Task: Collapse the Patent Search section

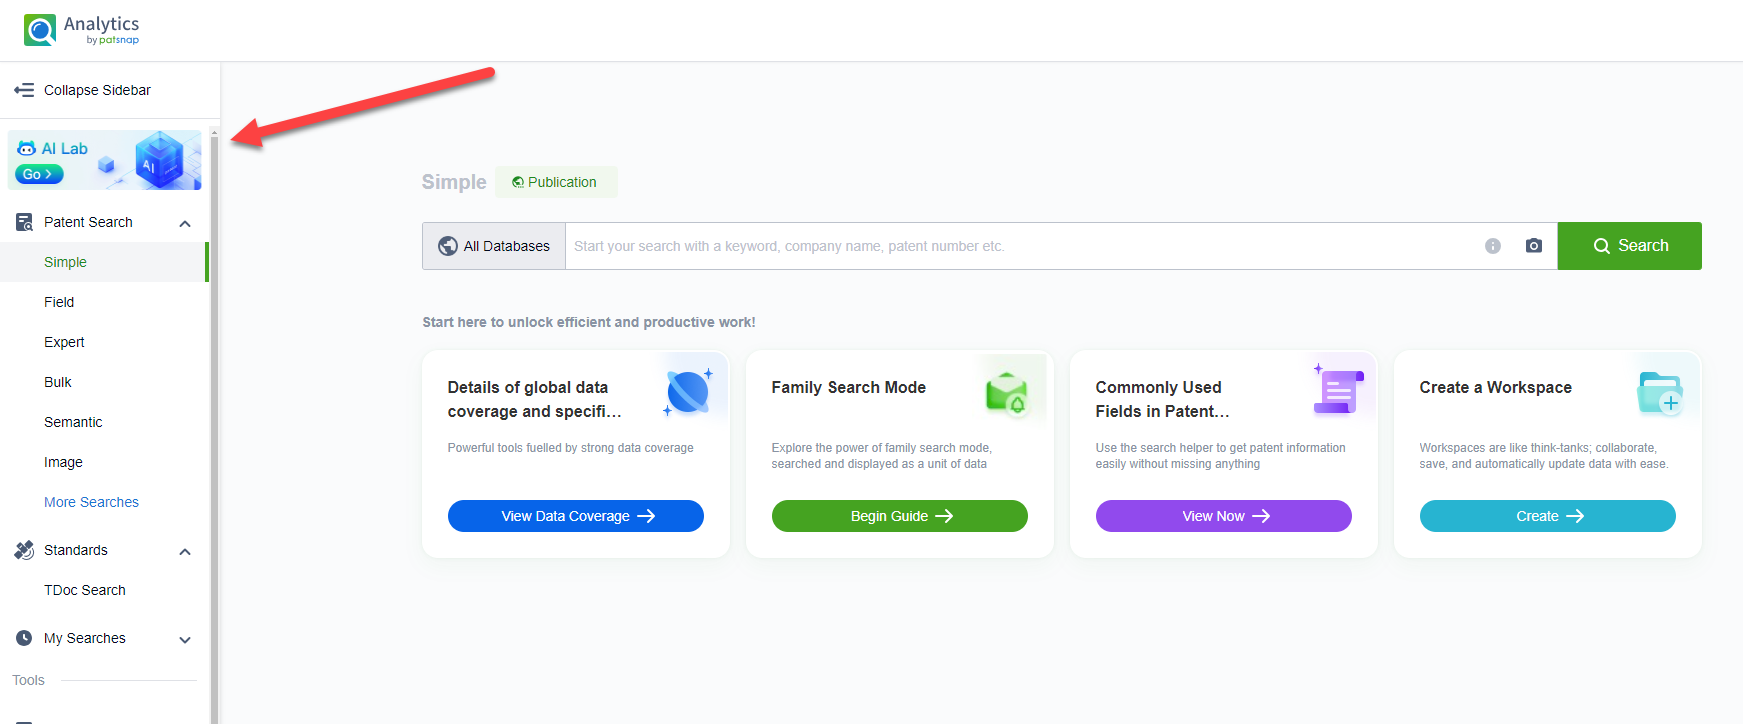Action: click(x=185, y=223)
